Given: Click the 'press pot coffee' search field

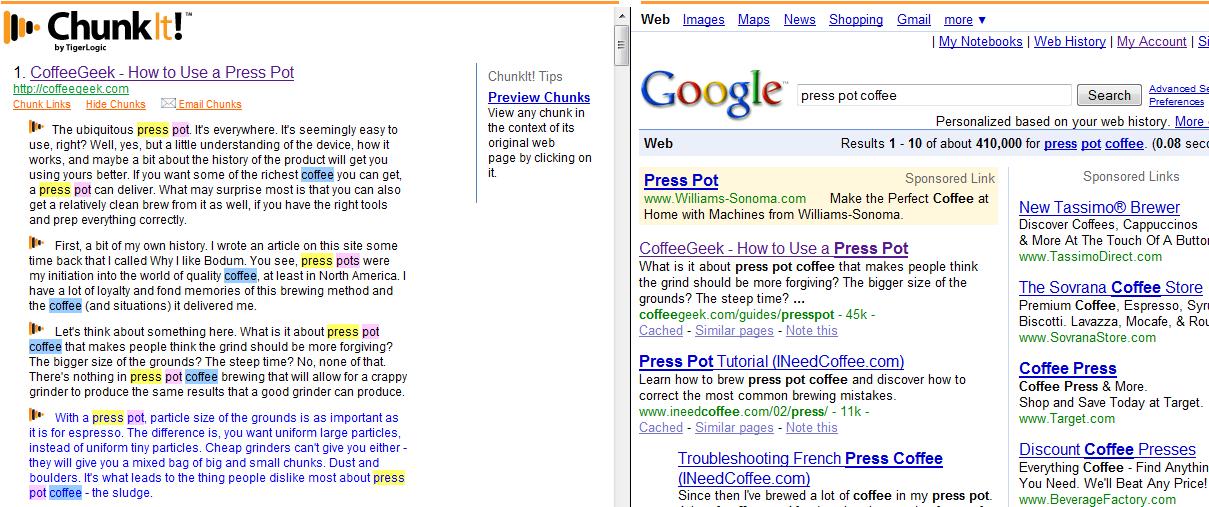Looking at the screenshot, I should [933, 96].
